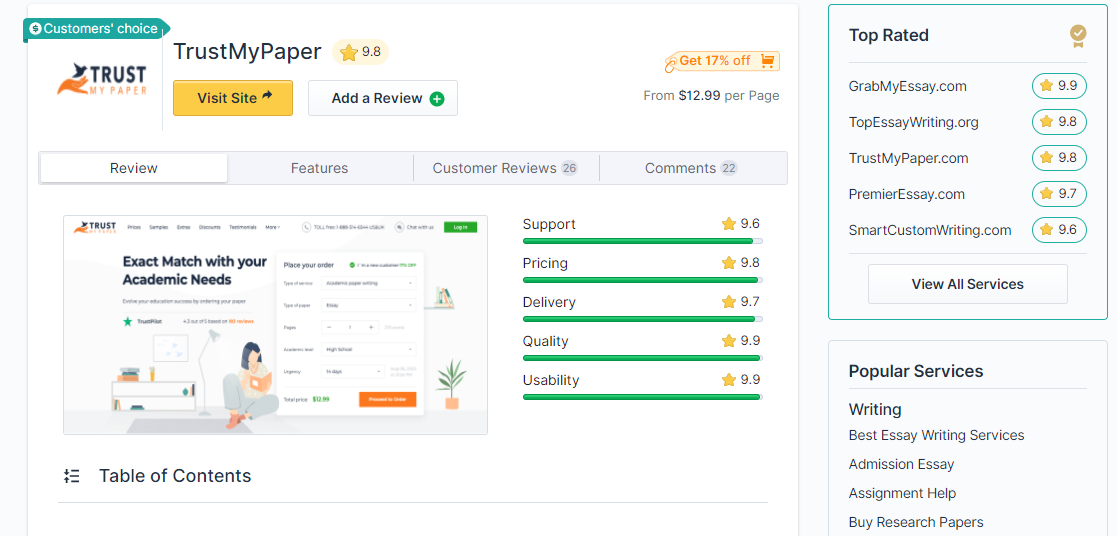Click the Writing category heading
1117x536 pixels.
point(875,410)
